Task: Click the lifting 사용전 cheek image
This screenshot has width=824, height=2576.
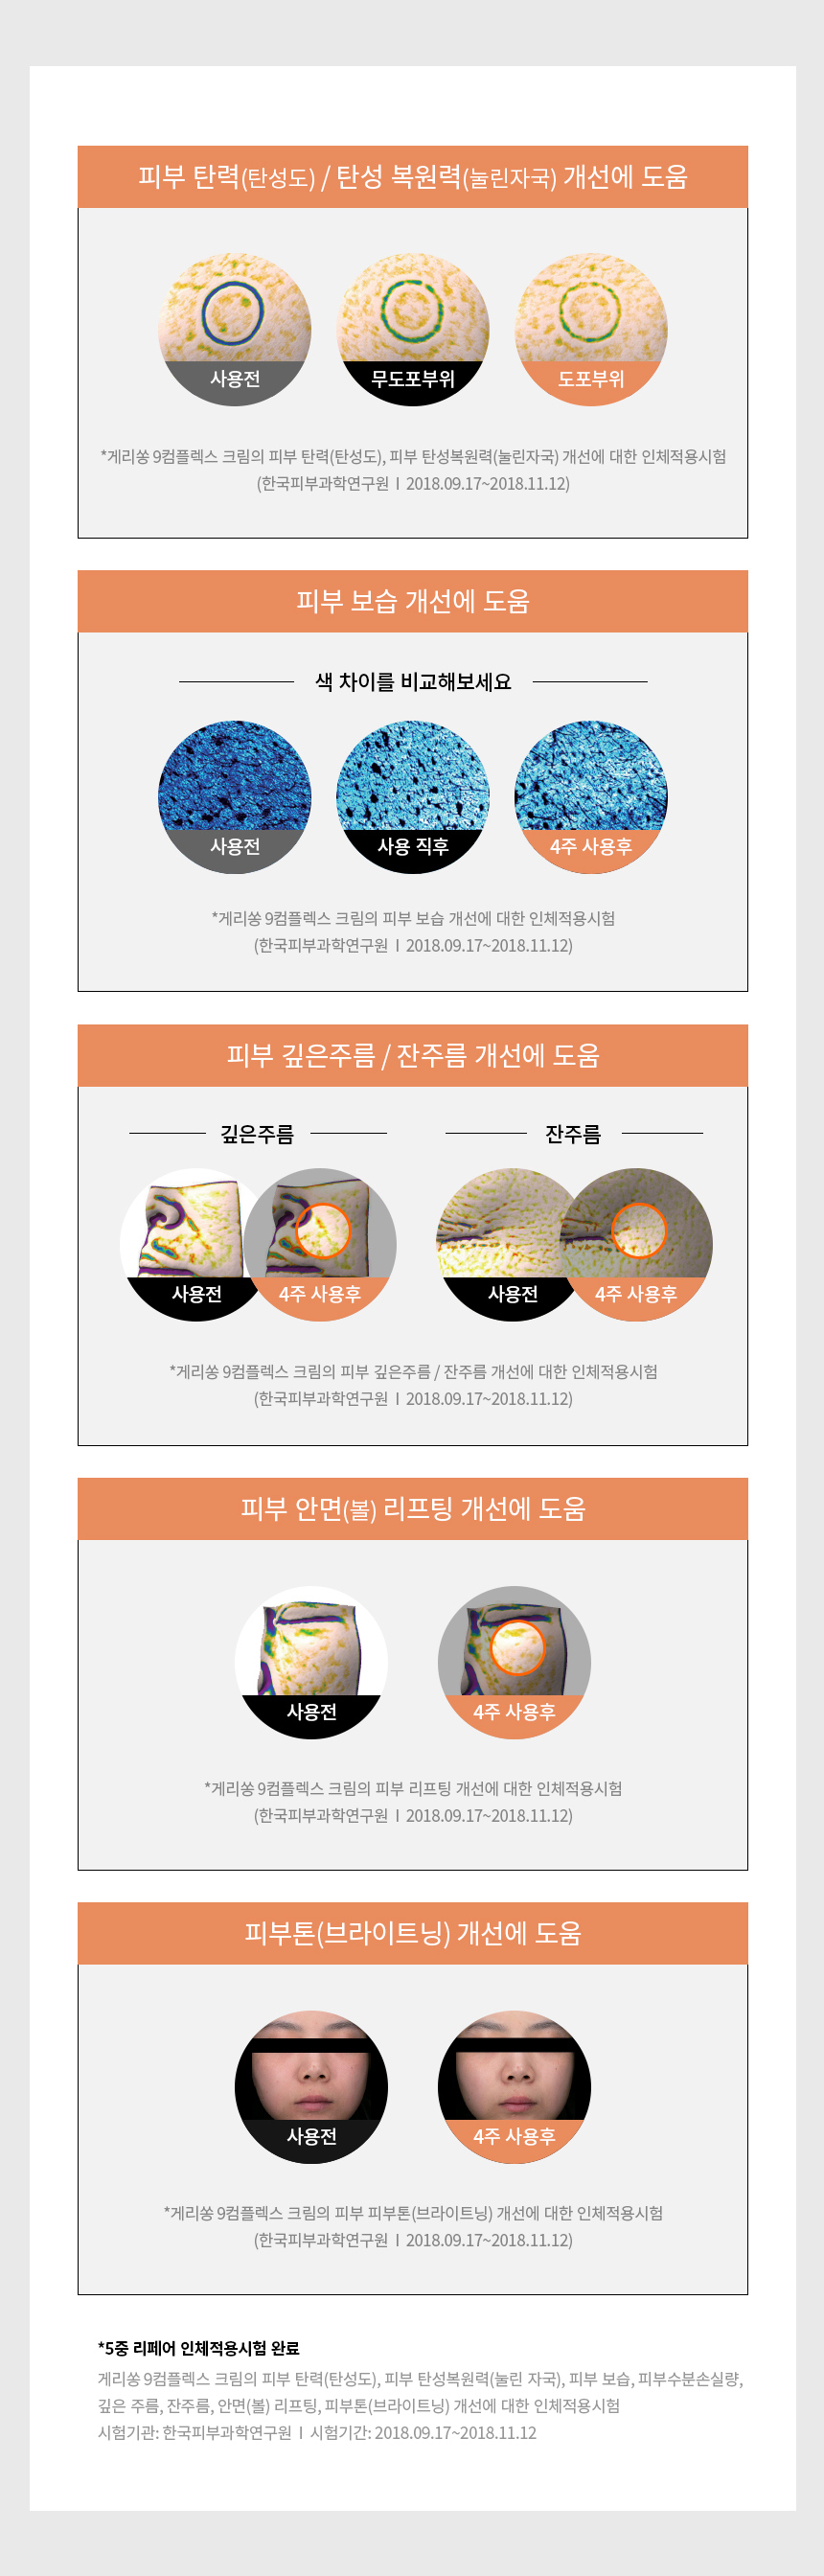Action: tap(311, 1662)
